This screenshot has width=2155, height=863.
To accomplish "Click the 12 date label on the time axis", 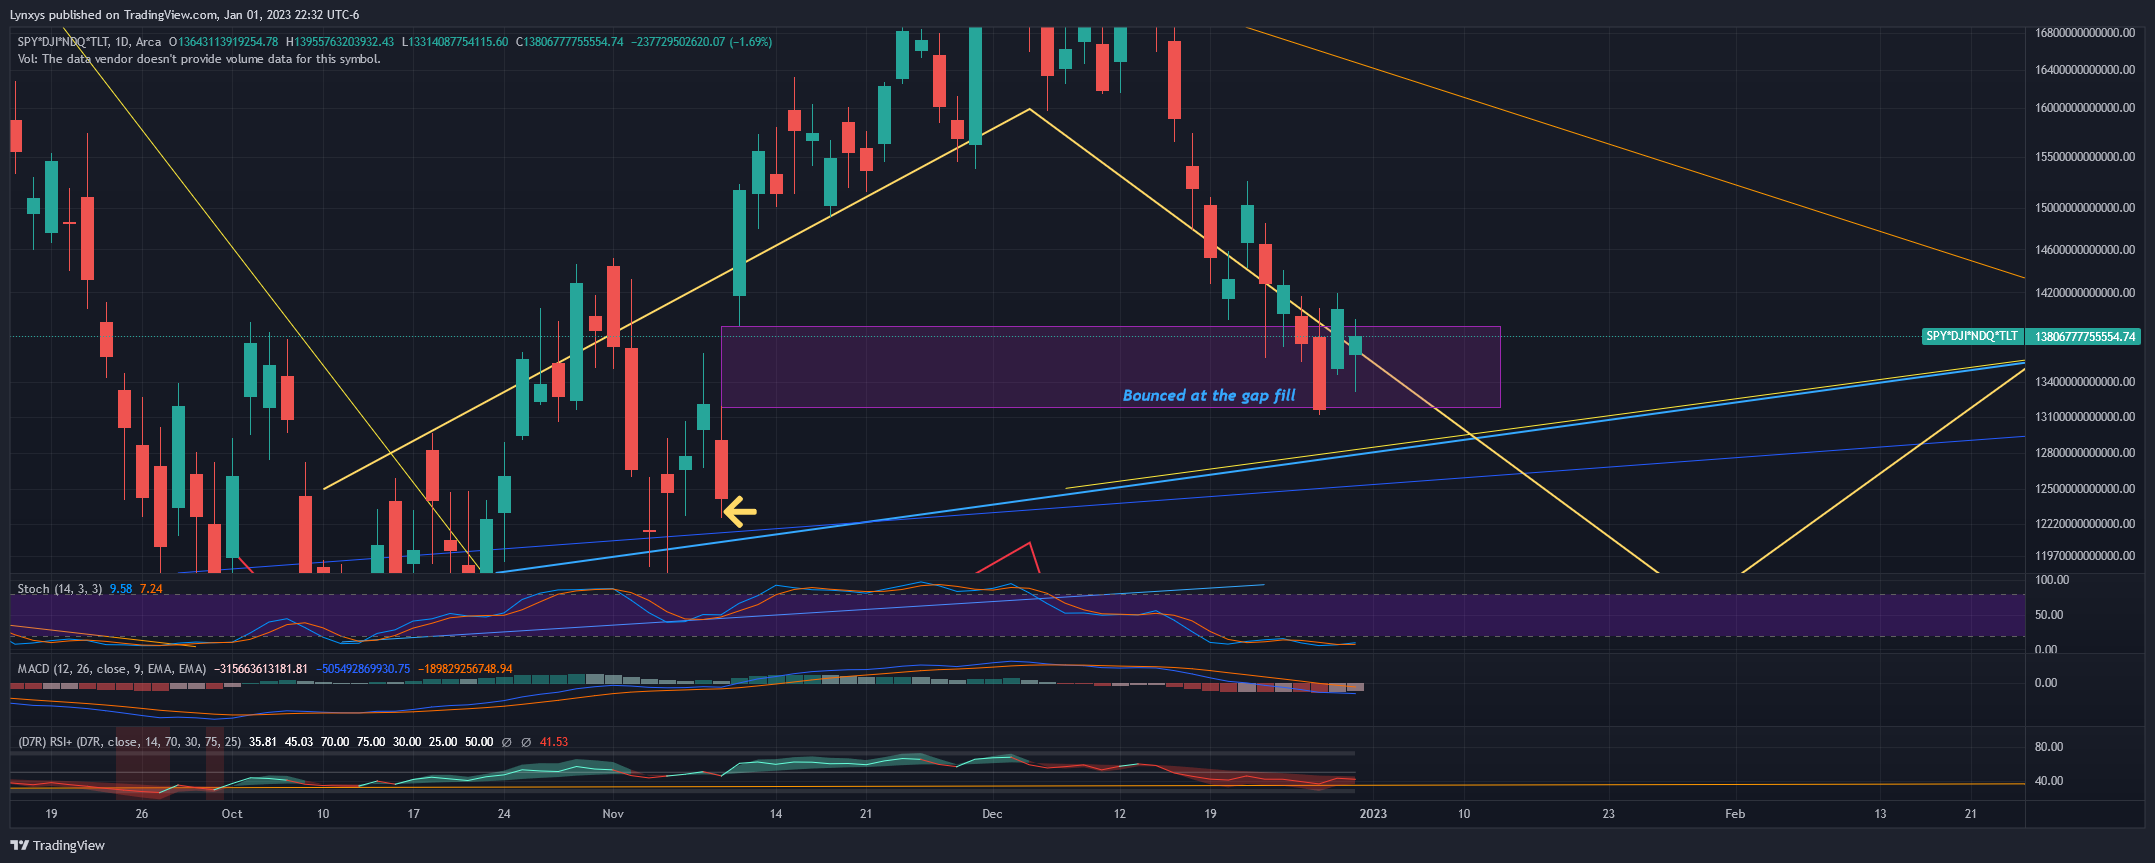I will [1119, 814].
